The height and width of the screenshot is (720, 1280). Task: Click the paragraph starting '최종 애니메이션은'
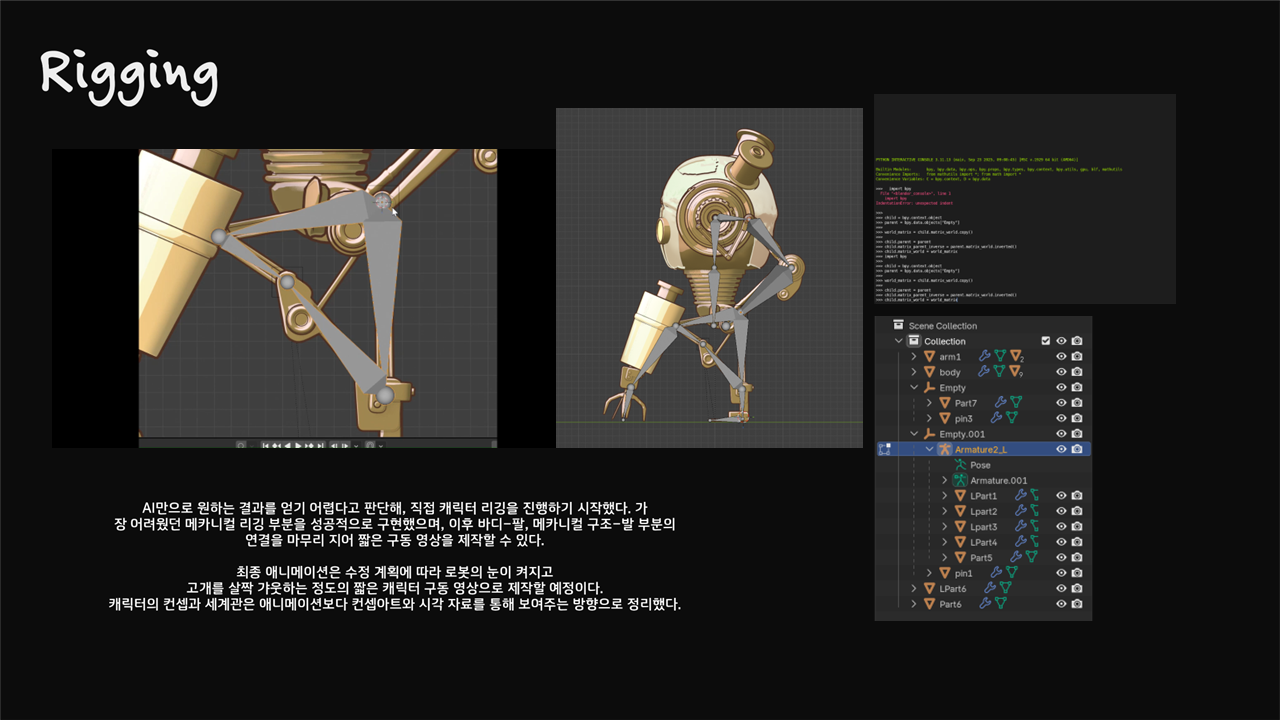click(x=395, y=588)
